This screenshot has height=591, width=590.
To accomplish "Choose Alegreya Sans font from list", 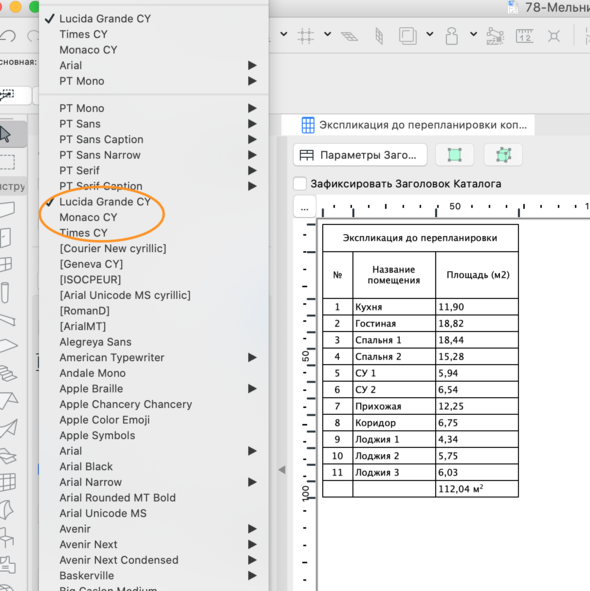I will click(x=95, y=342).
